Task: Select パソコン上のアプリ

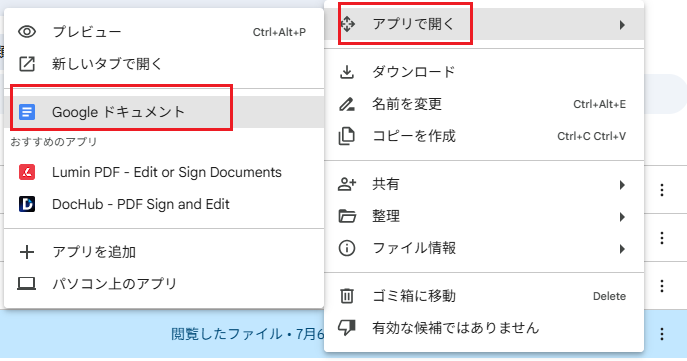Action: click(x=164, y=284)
